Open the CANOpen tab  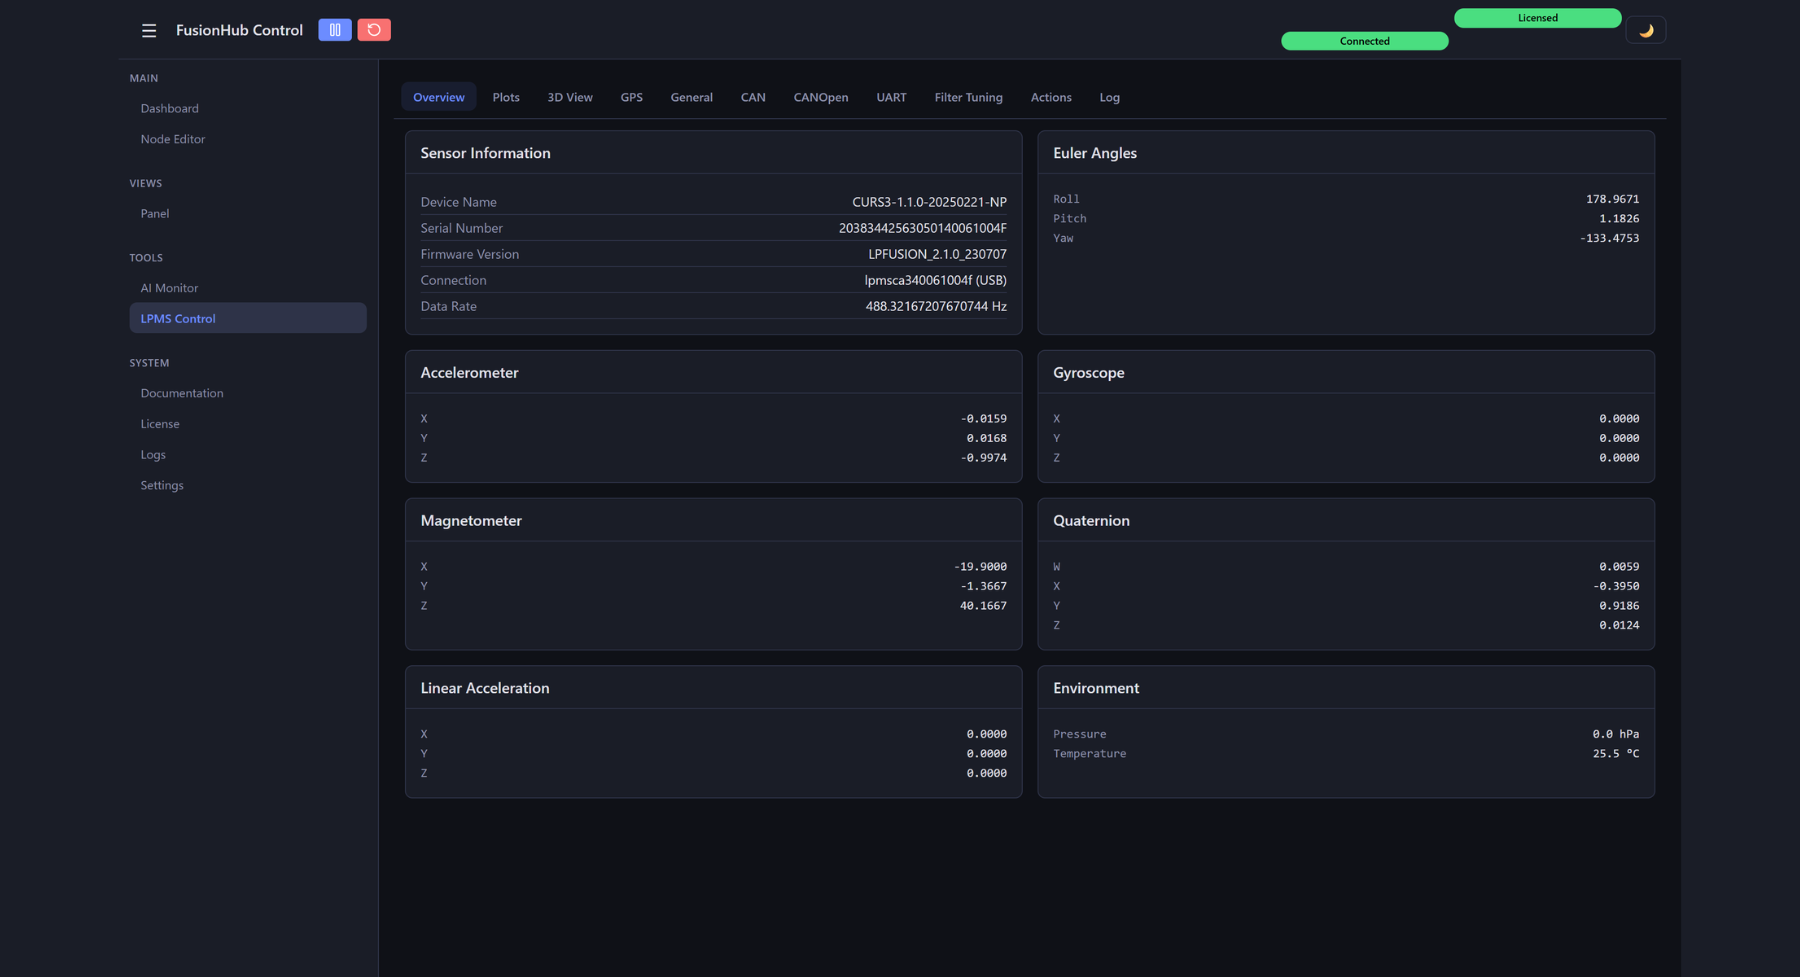click(821, 97)
